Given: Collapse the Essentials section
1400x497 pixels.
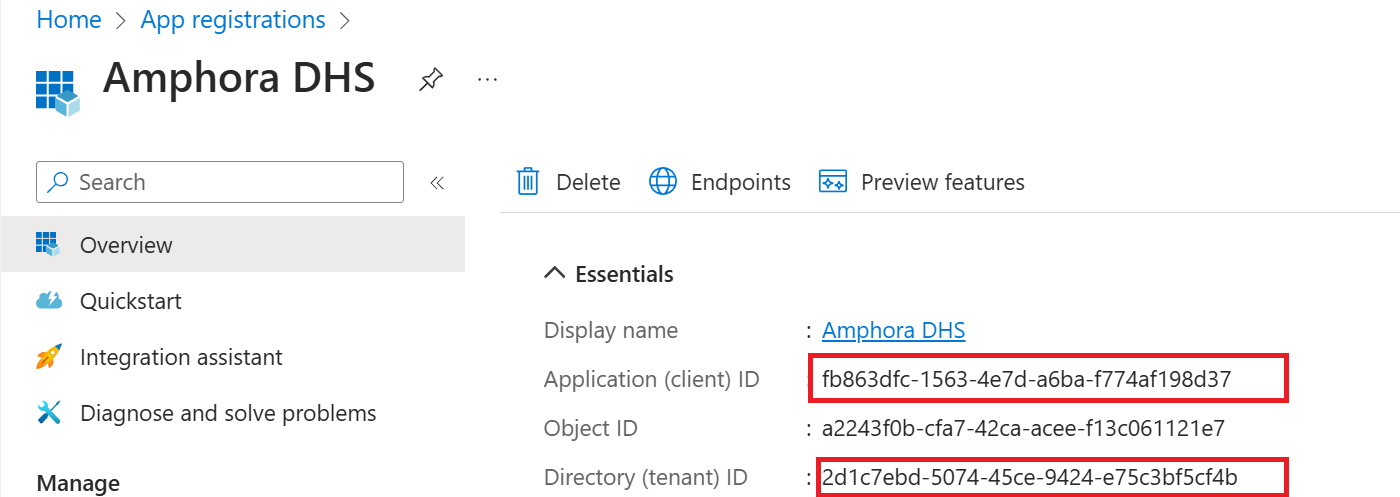Looking at the screenshot, I should click(554, 274).
